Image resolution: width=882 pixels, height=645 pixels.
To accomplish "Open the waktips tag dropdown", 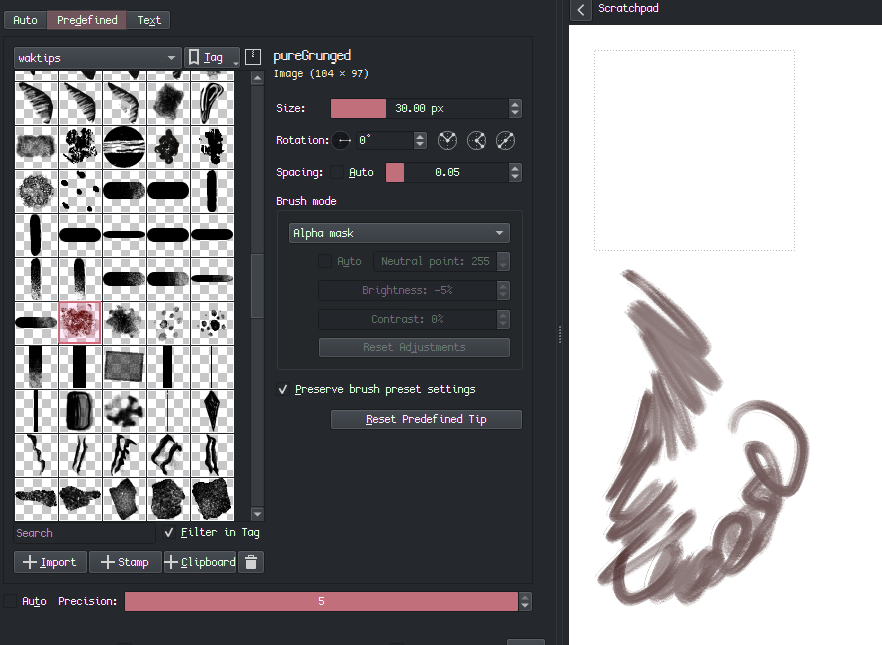I will point(97,58).
